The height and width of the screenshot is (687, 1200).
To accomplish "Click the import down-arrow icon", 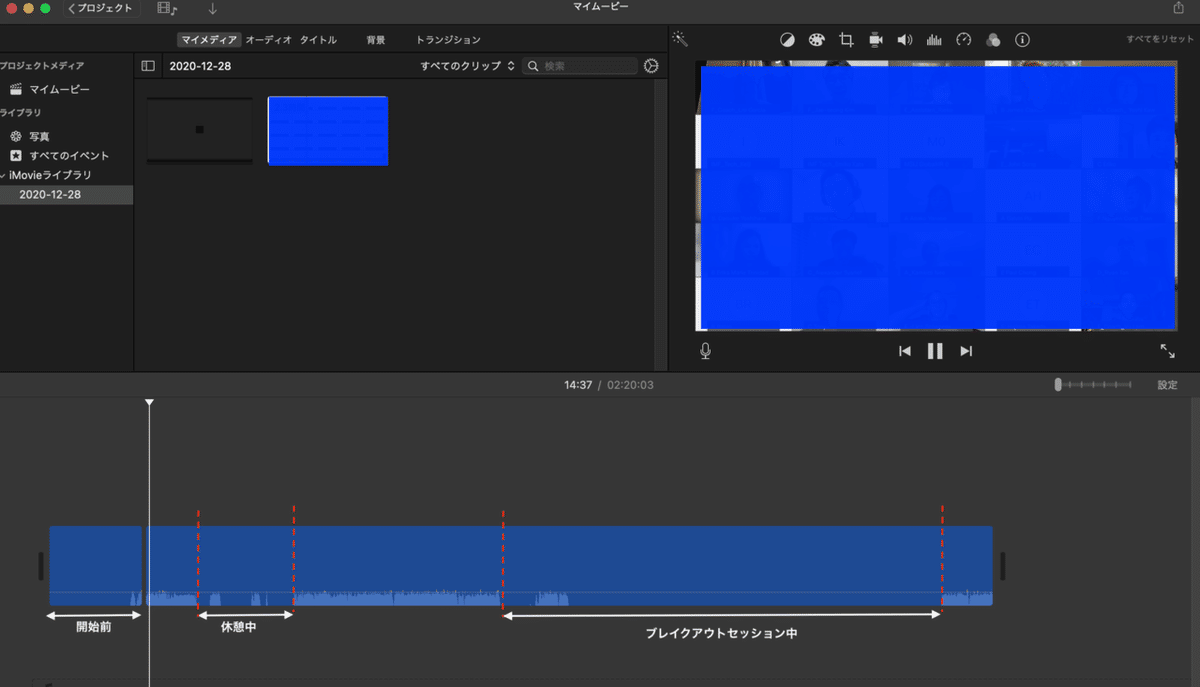I will (x=212, y=8).
